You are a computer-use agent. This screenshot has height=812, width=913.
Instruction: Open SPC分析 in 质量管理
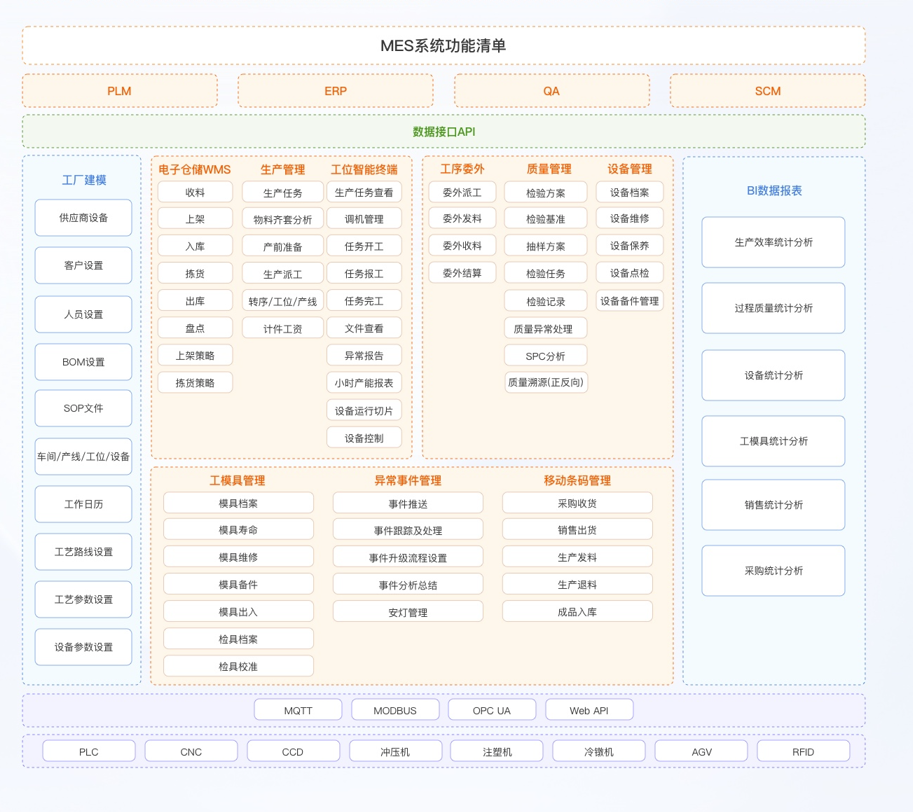point(543,355)
